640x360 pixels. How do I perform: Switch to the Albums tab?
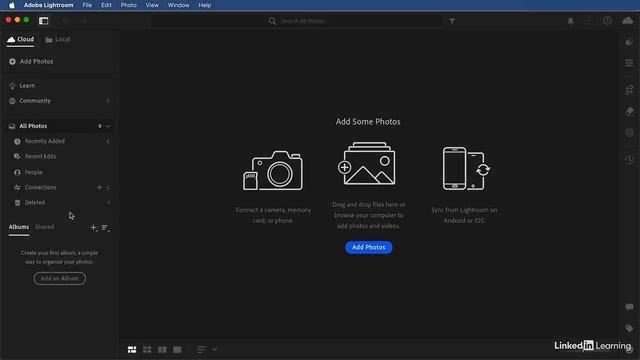tap(19, 227)
